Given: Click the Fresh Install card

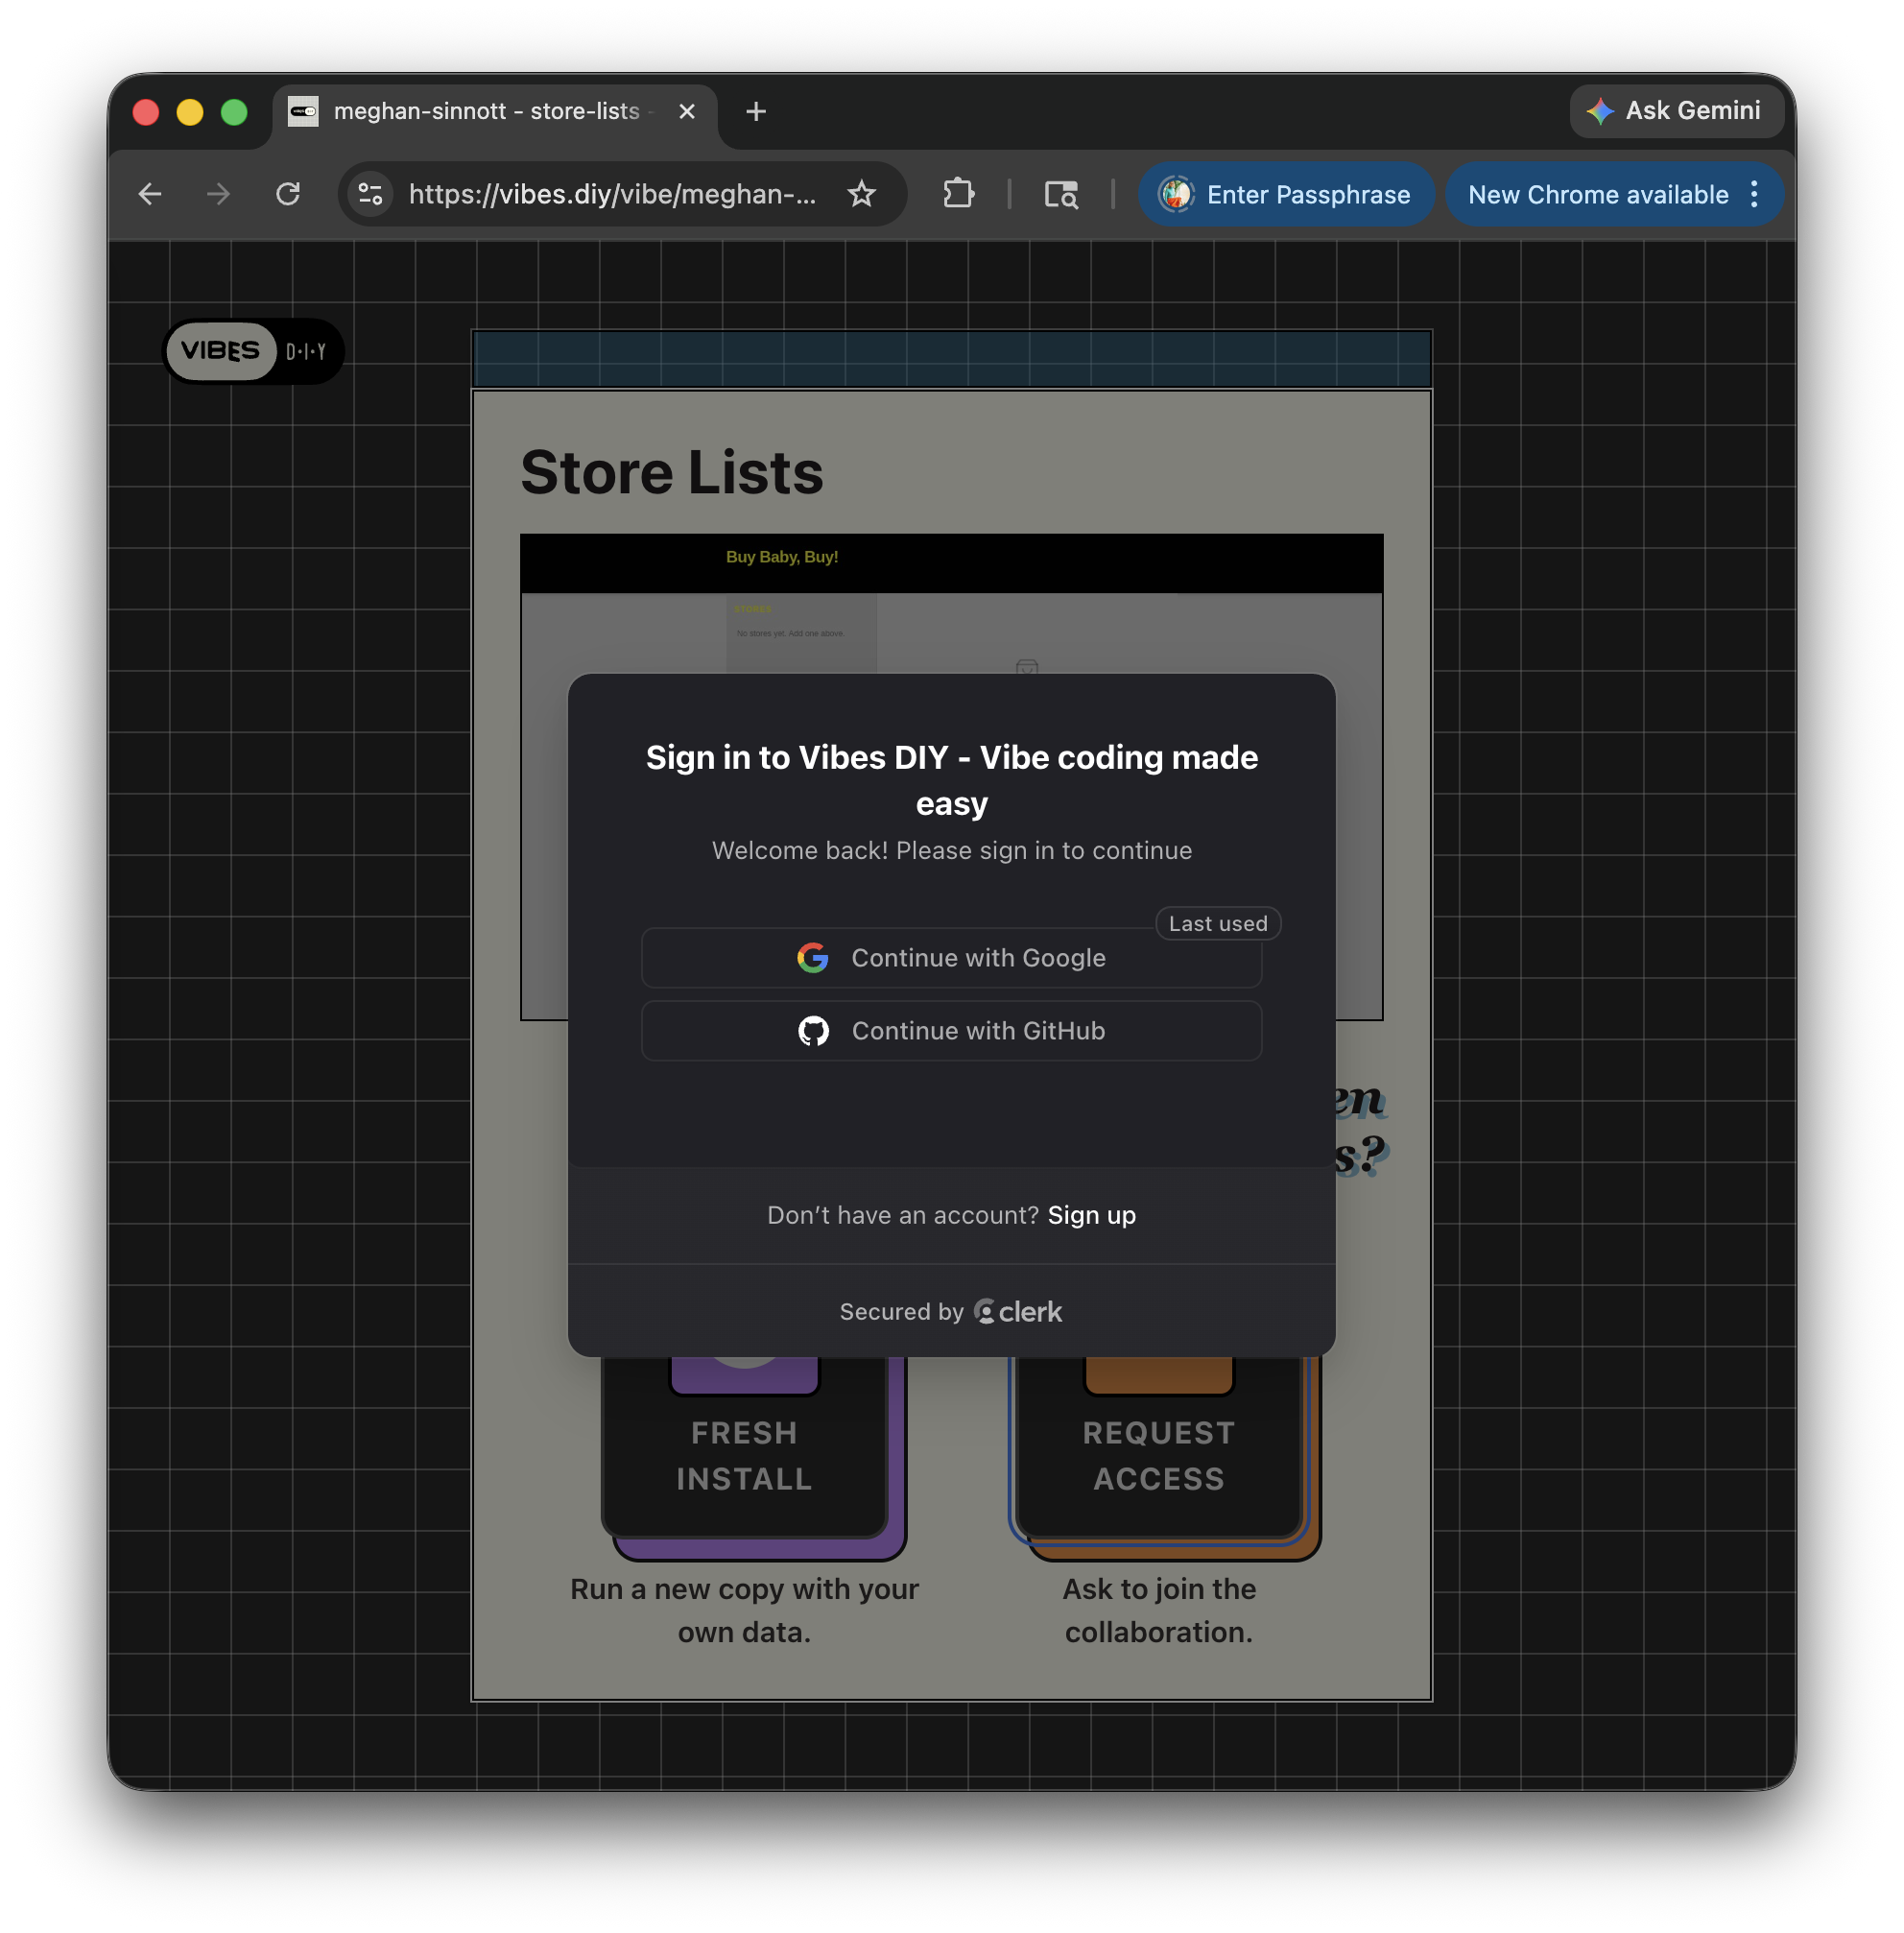Looking at the screenshot, I should 745,1448.
